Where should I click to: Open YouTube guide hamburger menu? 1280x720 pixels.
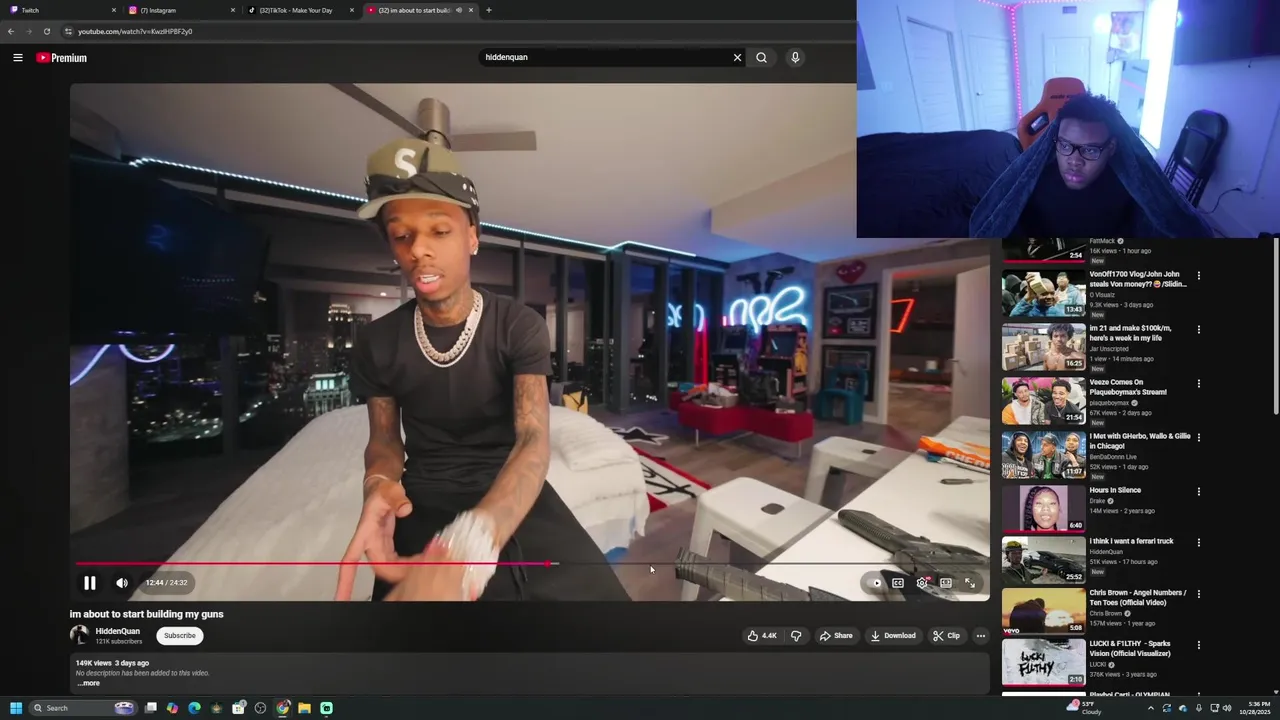click(18, 58)
